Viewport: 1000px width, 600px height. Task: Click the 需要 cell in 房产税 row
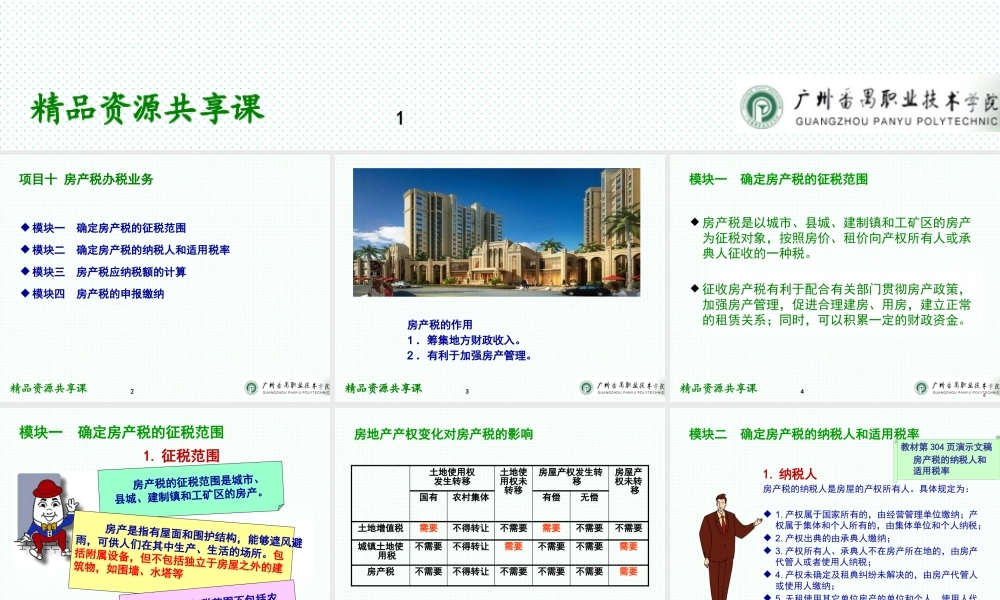(629, 572)
